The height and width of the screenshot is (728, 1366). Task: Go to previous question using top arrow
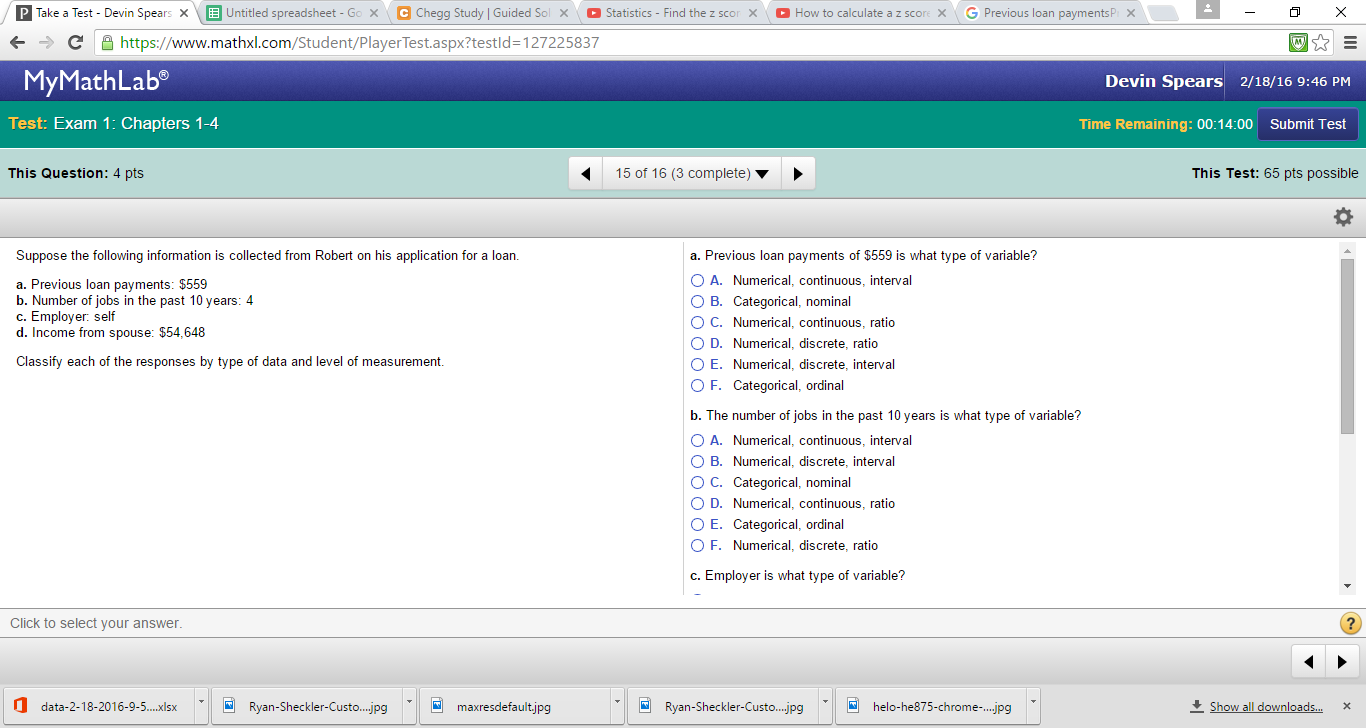pos(586,173)
